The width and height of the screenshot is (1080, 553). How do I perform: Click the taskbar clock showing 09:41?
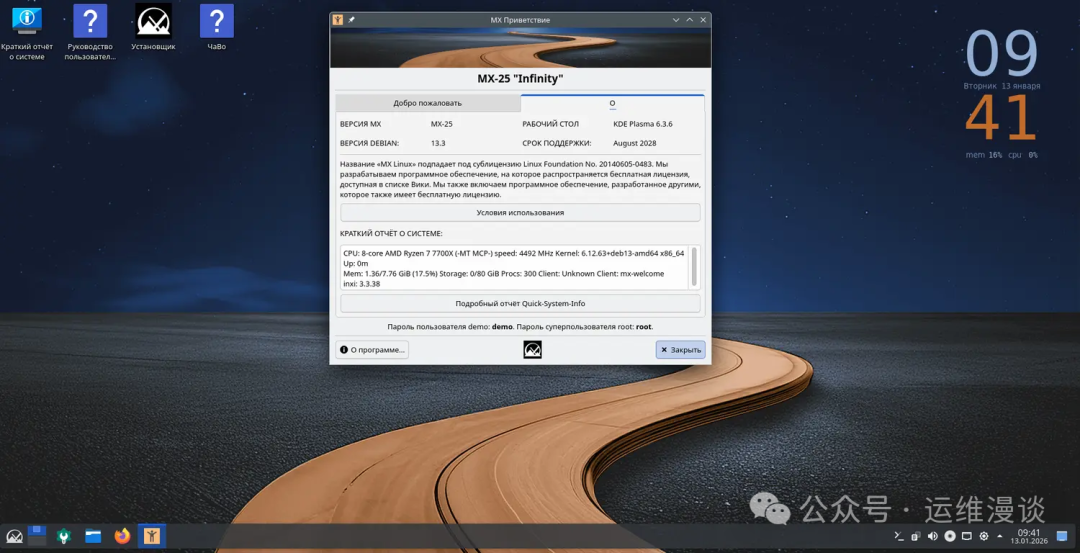click(x=1029, y=536)
